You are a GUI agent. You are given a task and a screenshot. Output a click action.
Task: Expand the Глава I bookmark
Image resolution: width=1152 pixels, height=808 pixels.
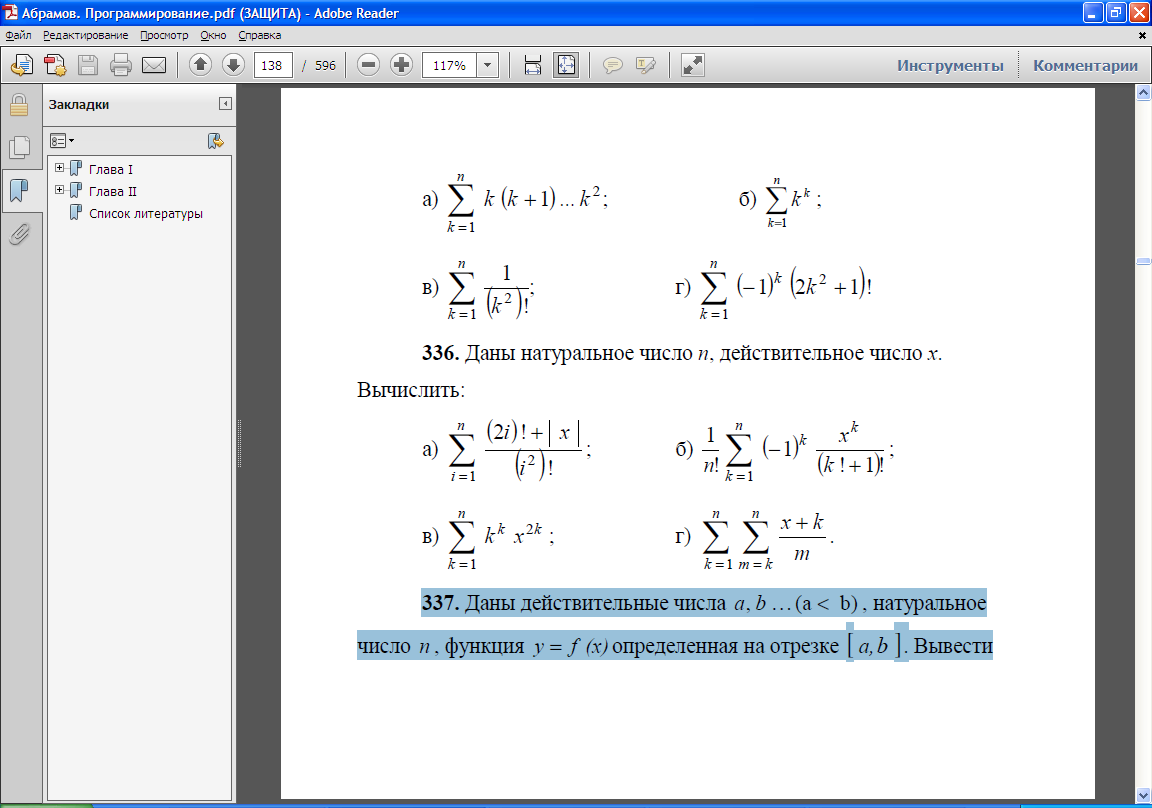(x=60, y=168)
